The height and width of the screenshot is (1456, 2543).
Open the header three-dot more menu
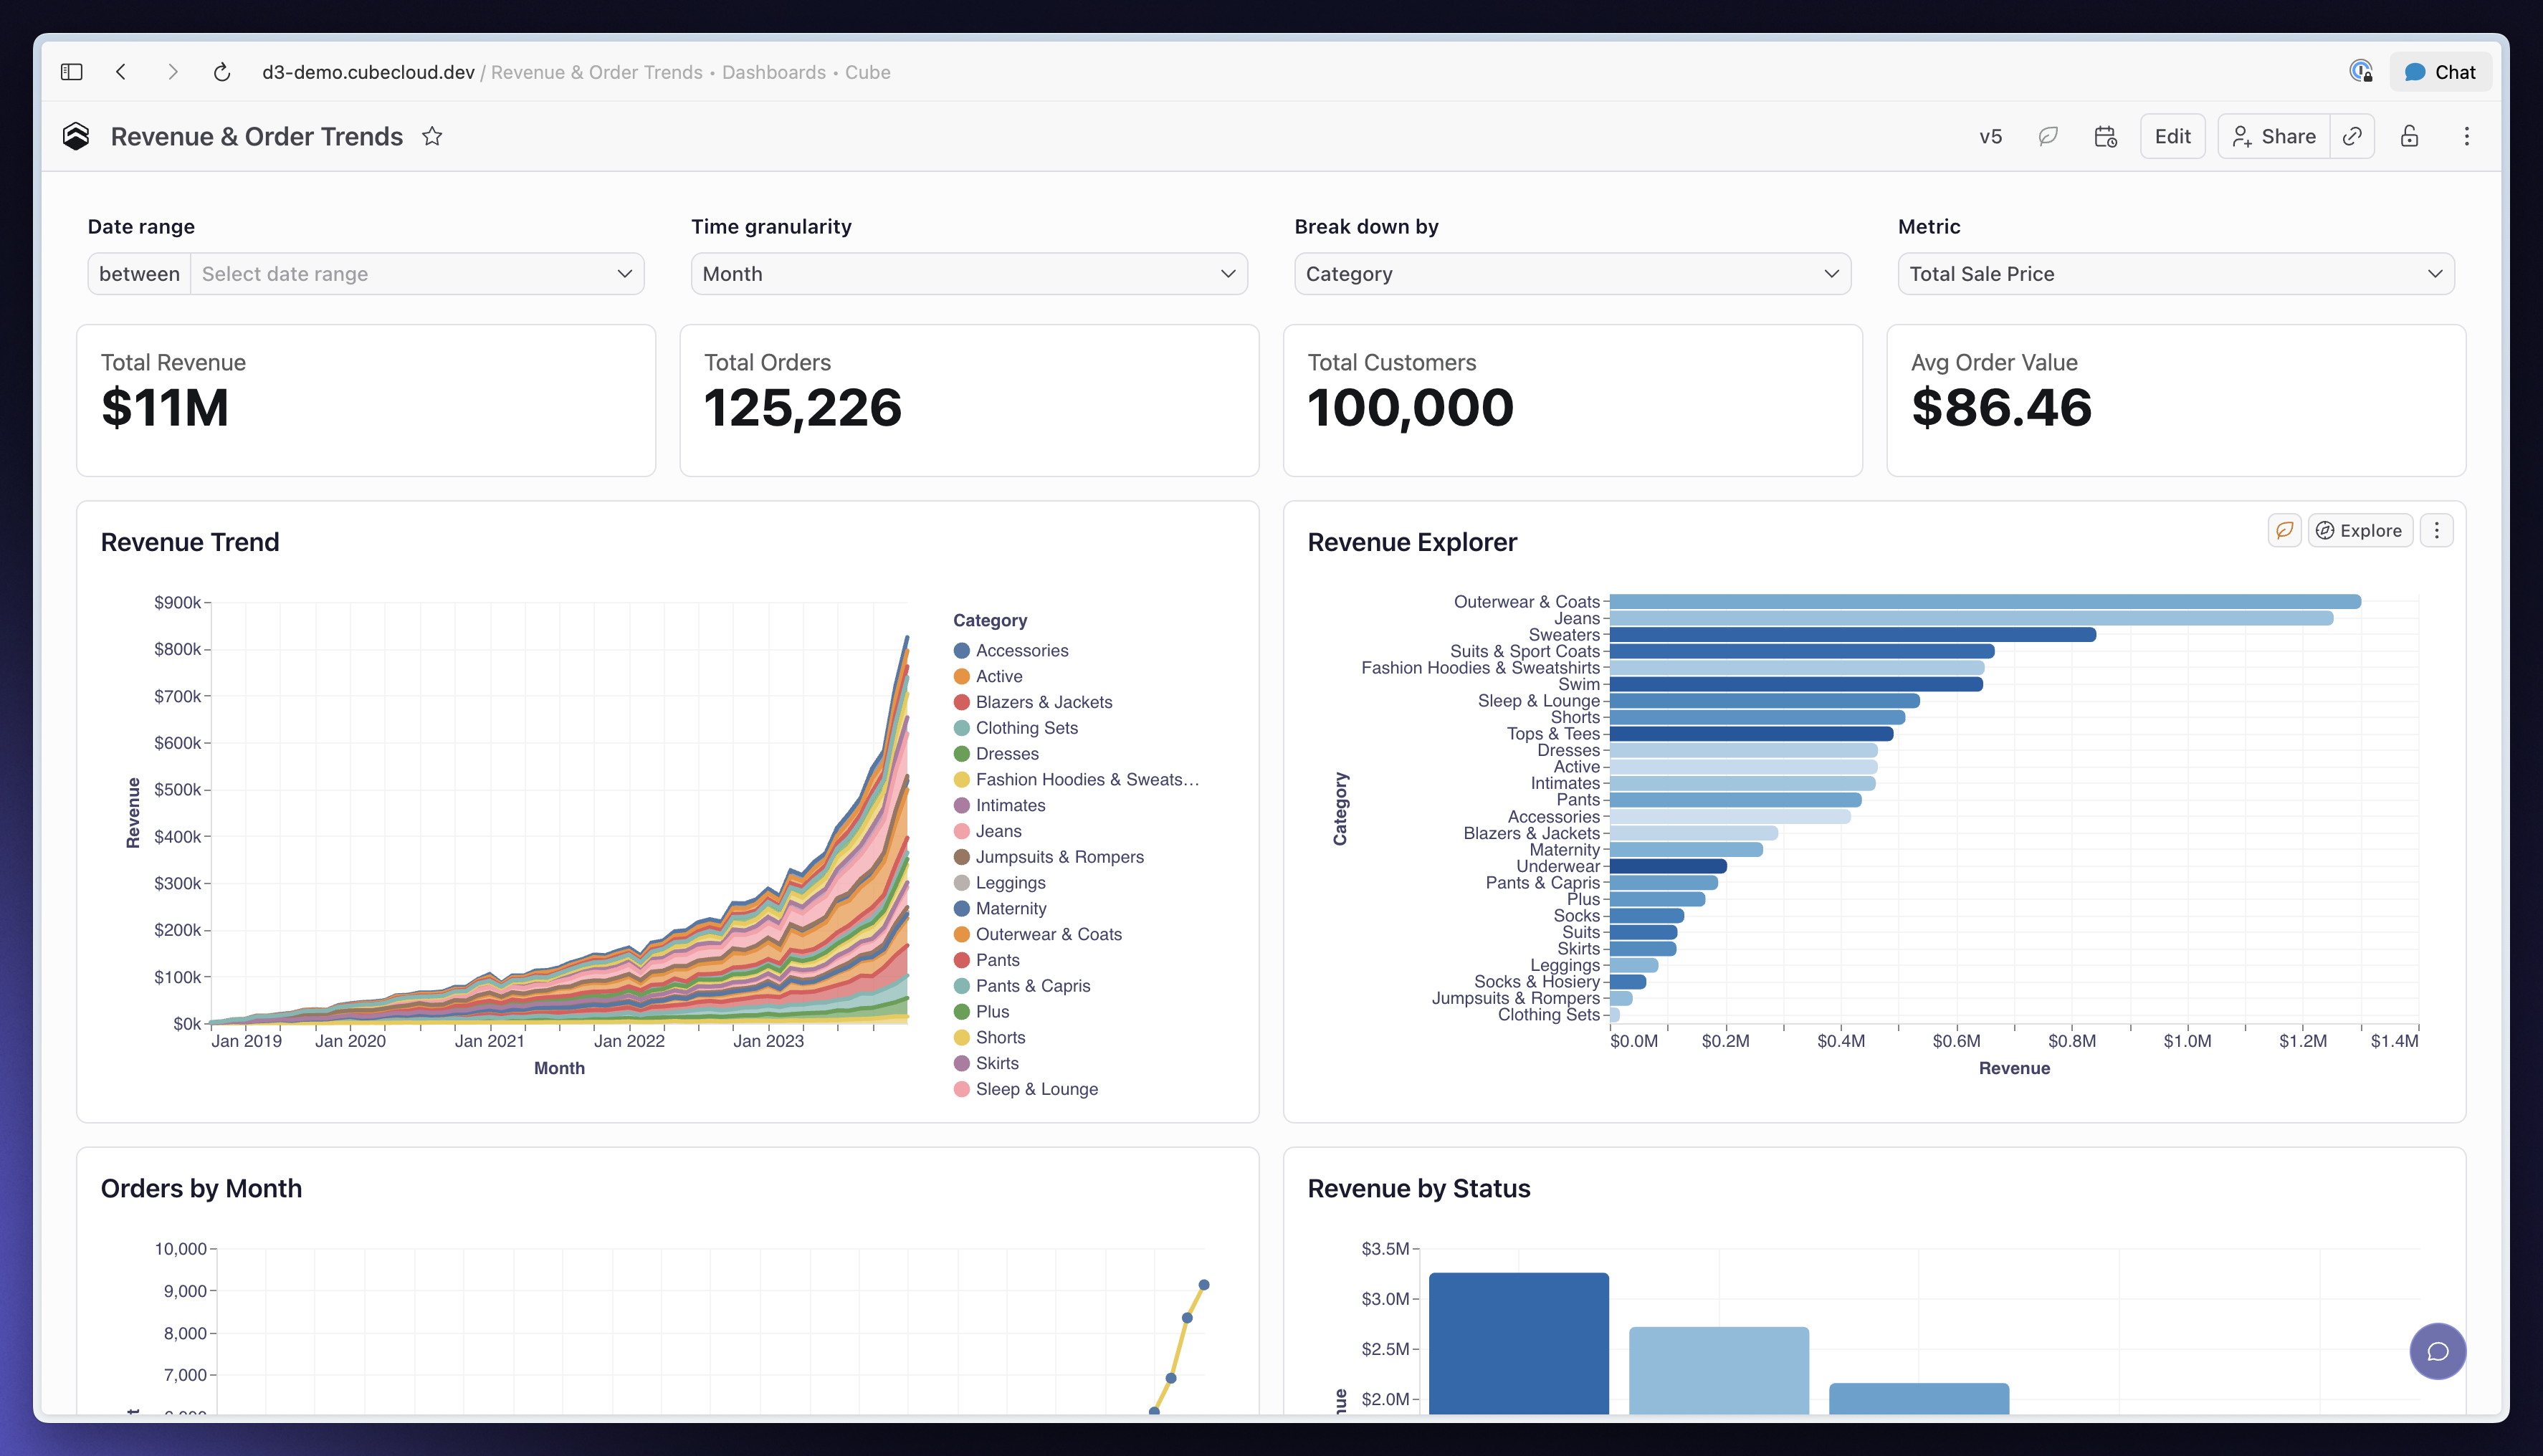coord(2466,136)
